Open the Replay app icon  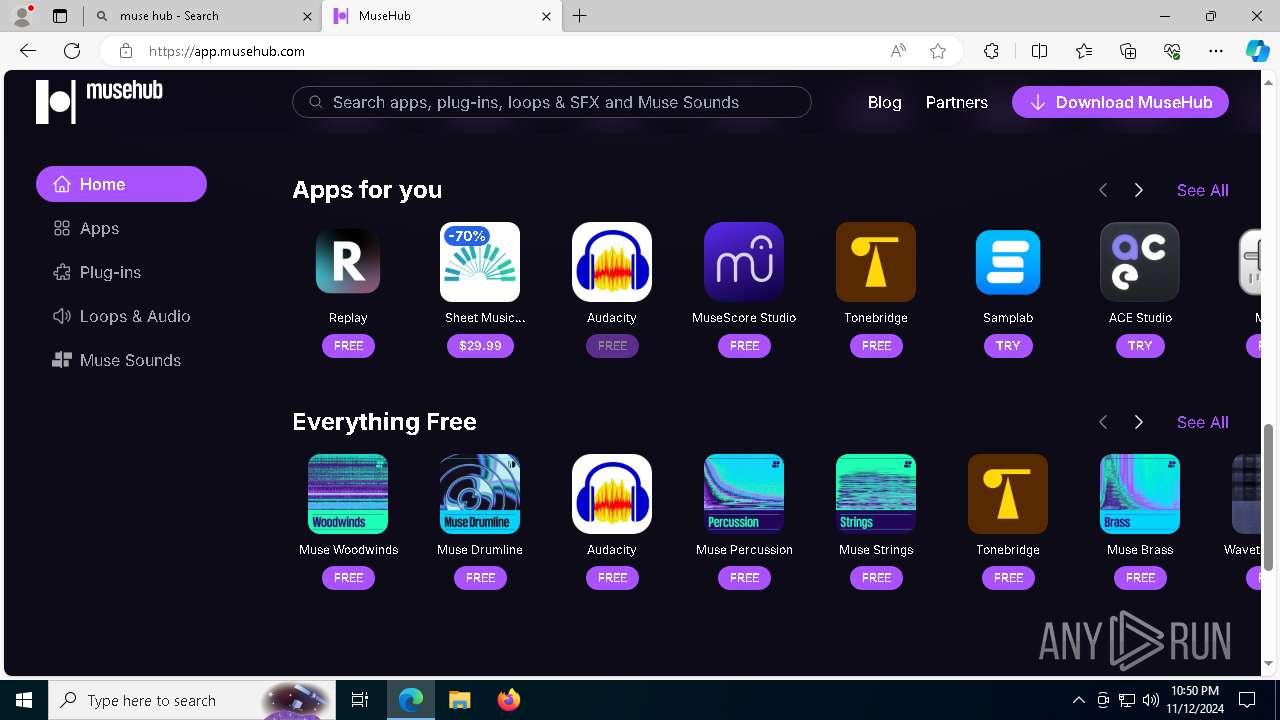tap(348, 262)
